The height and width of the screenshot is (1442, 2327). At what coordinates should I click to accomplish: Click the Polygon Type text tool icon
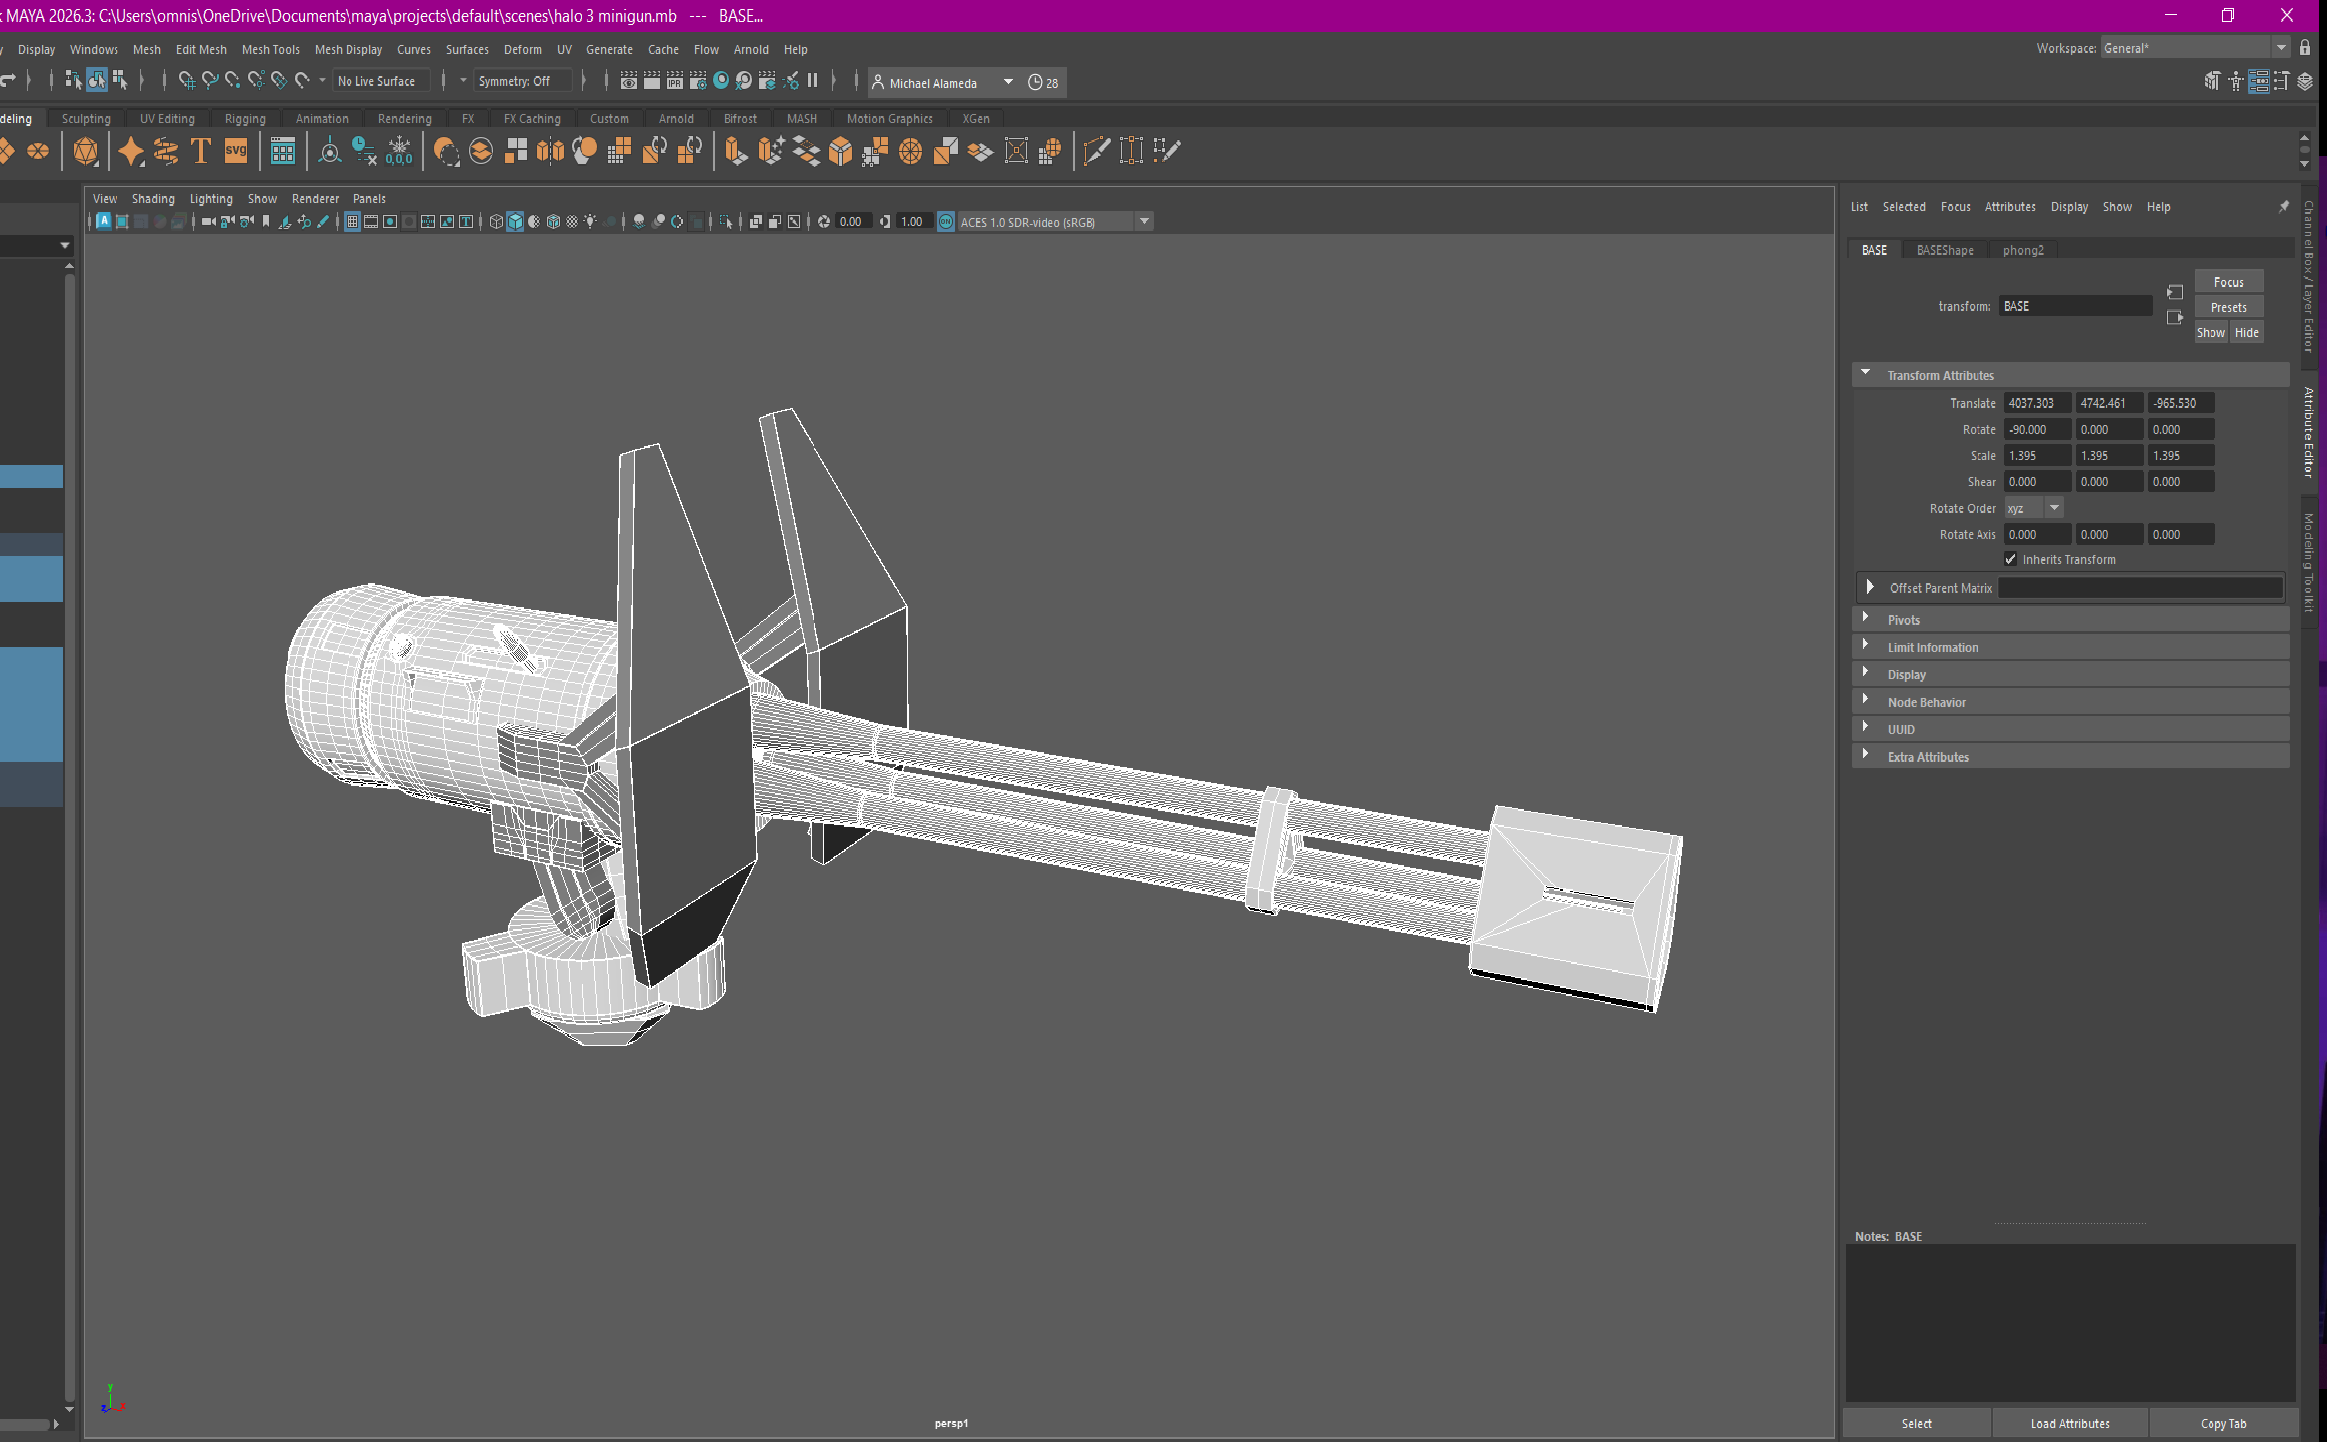201,151
